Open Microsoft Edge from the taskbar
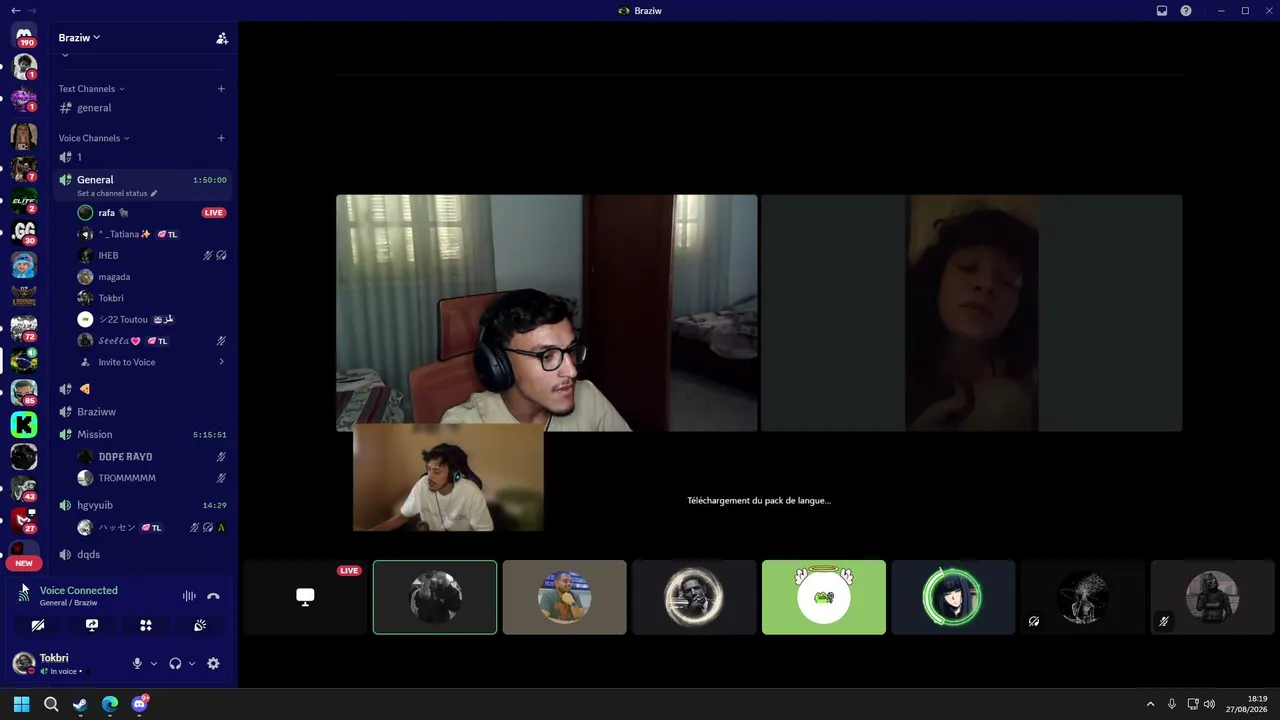This screenshot has height=720, width=1280. coord(110,704)
